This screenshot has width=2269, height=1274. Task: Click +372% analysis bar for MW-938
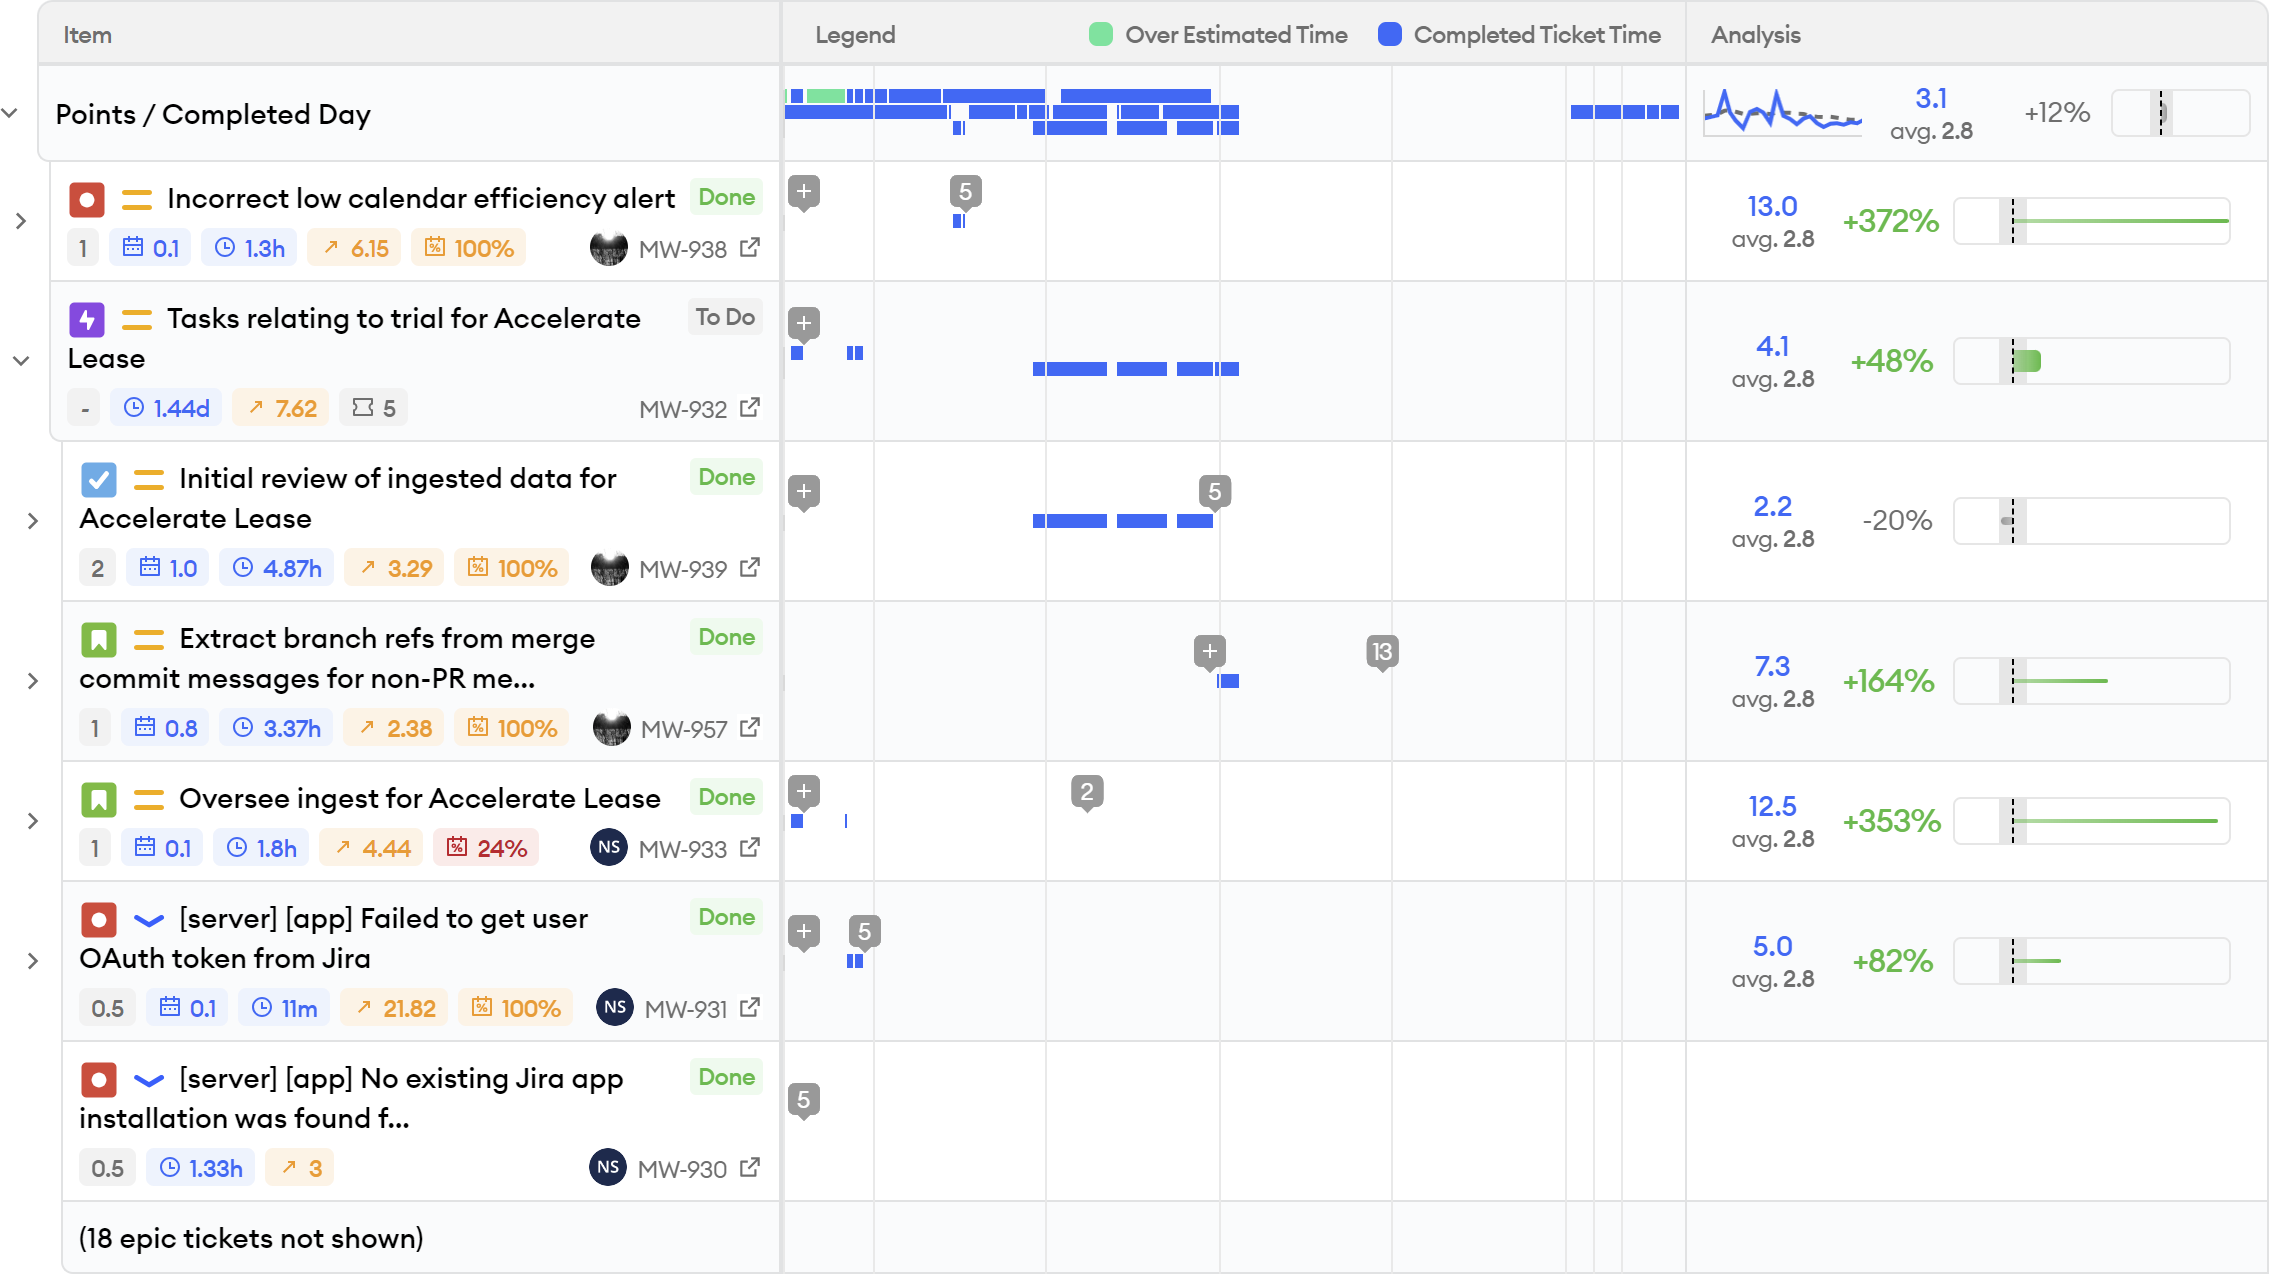pos(2092,221)
